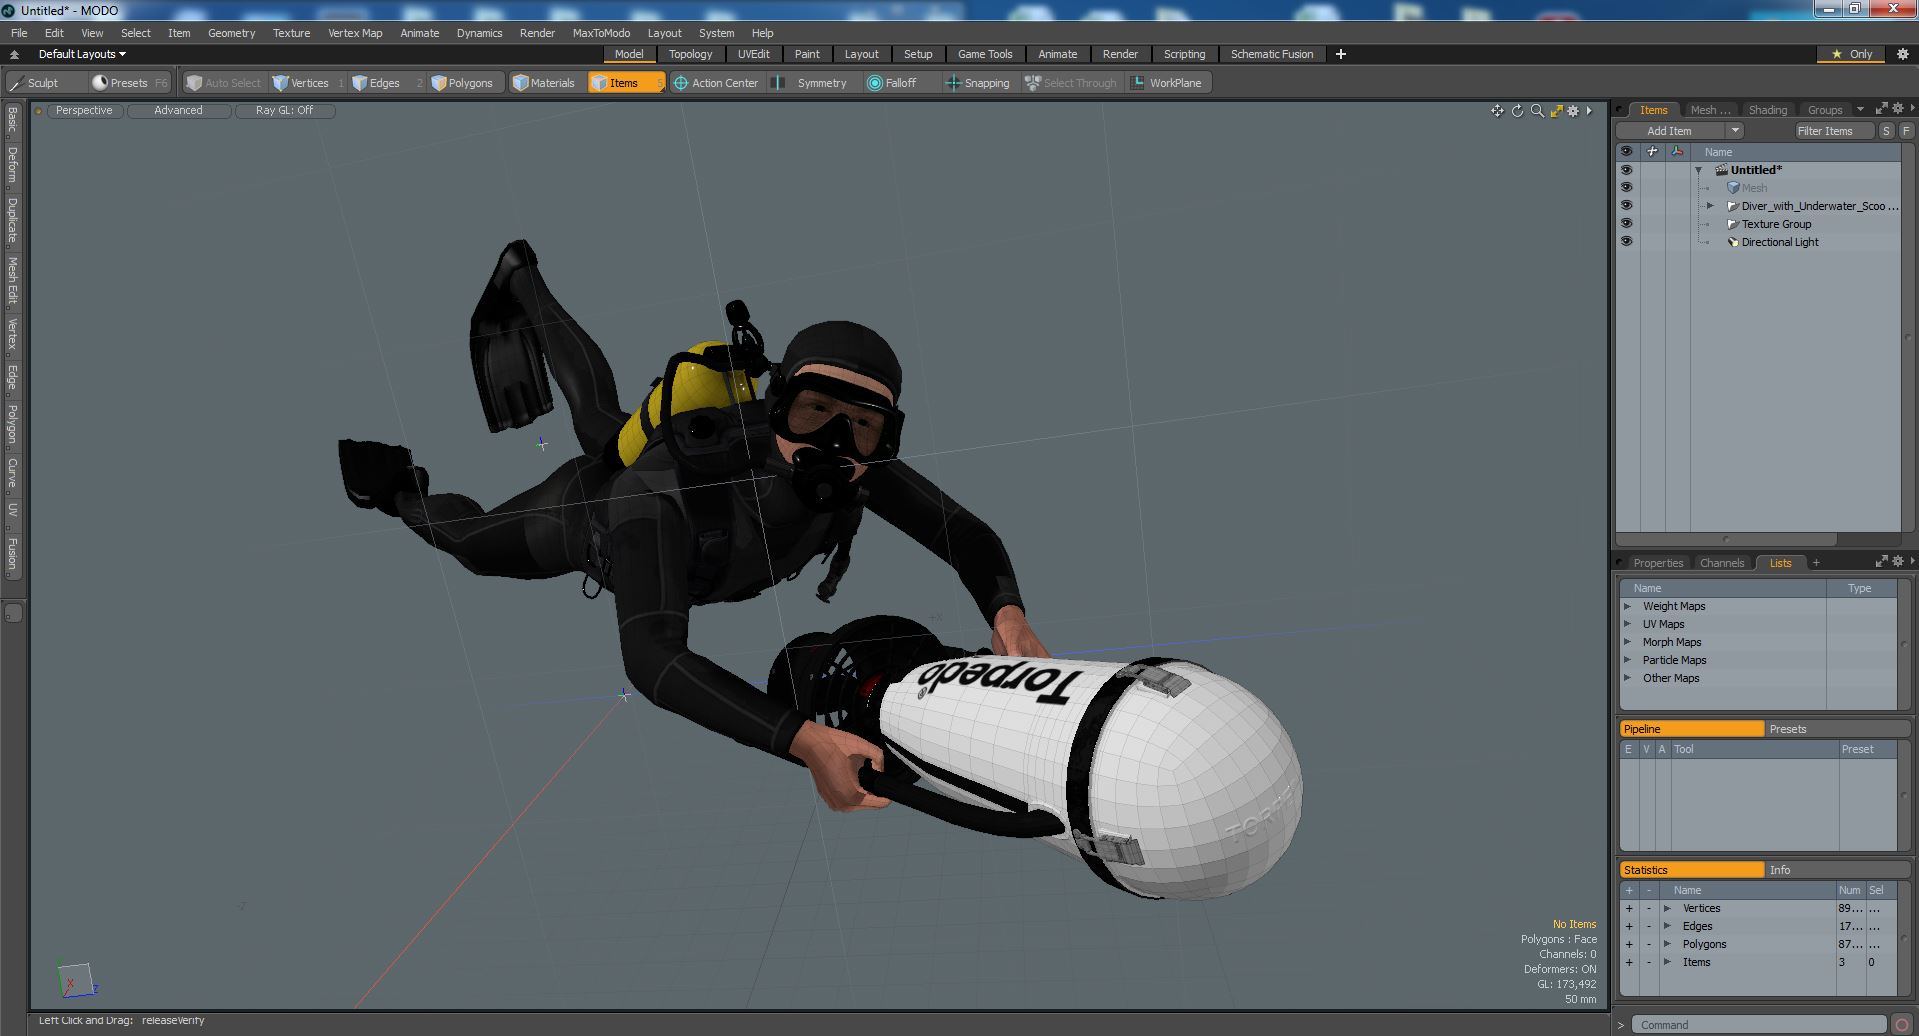Maximize the Properties panel with expand arrows
The image size is (1919, 1036).
(x=1881, y=562)
